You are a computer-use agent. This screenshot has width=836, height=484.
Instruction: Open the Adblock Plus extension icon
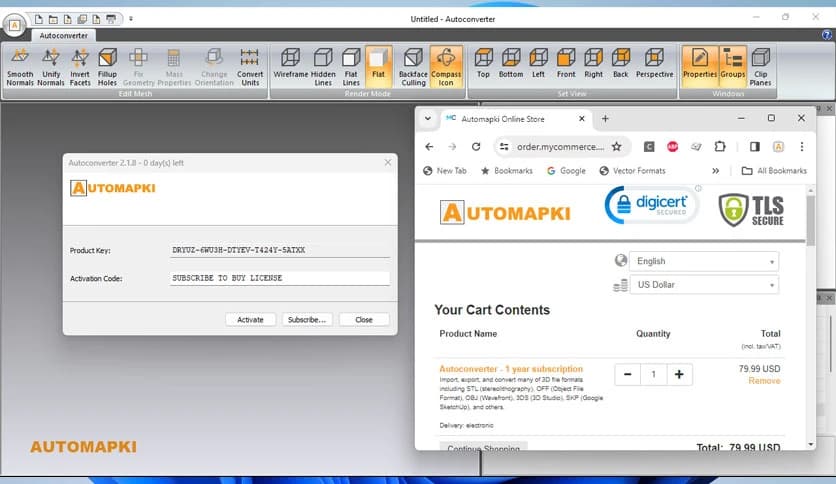click(x=672, y=147)
